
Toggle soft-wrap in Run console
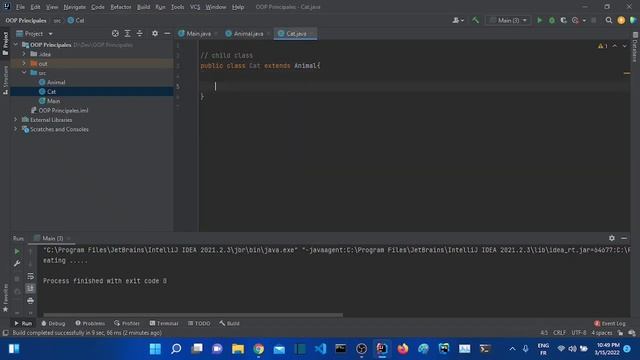[x=30, y=276]
